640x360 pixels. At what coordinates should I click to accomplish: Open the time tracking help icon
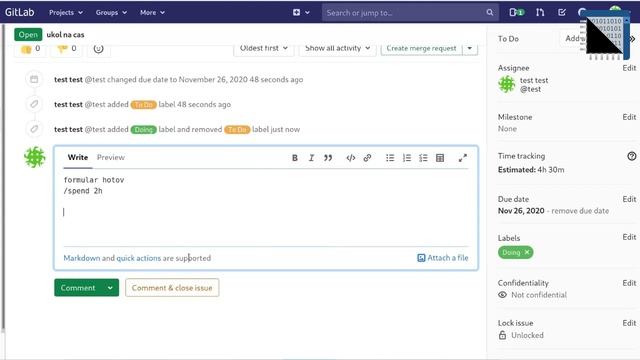point(631,156)
